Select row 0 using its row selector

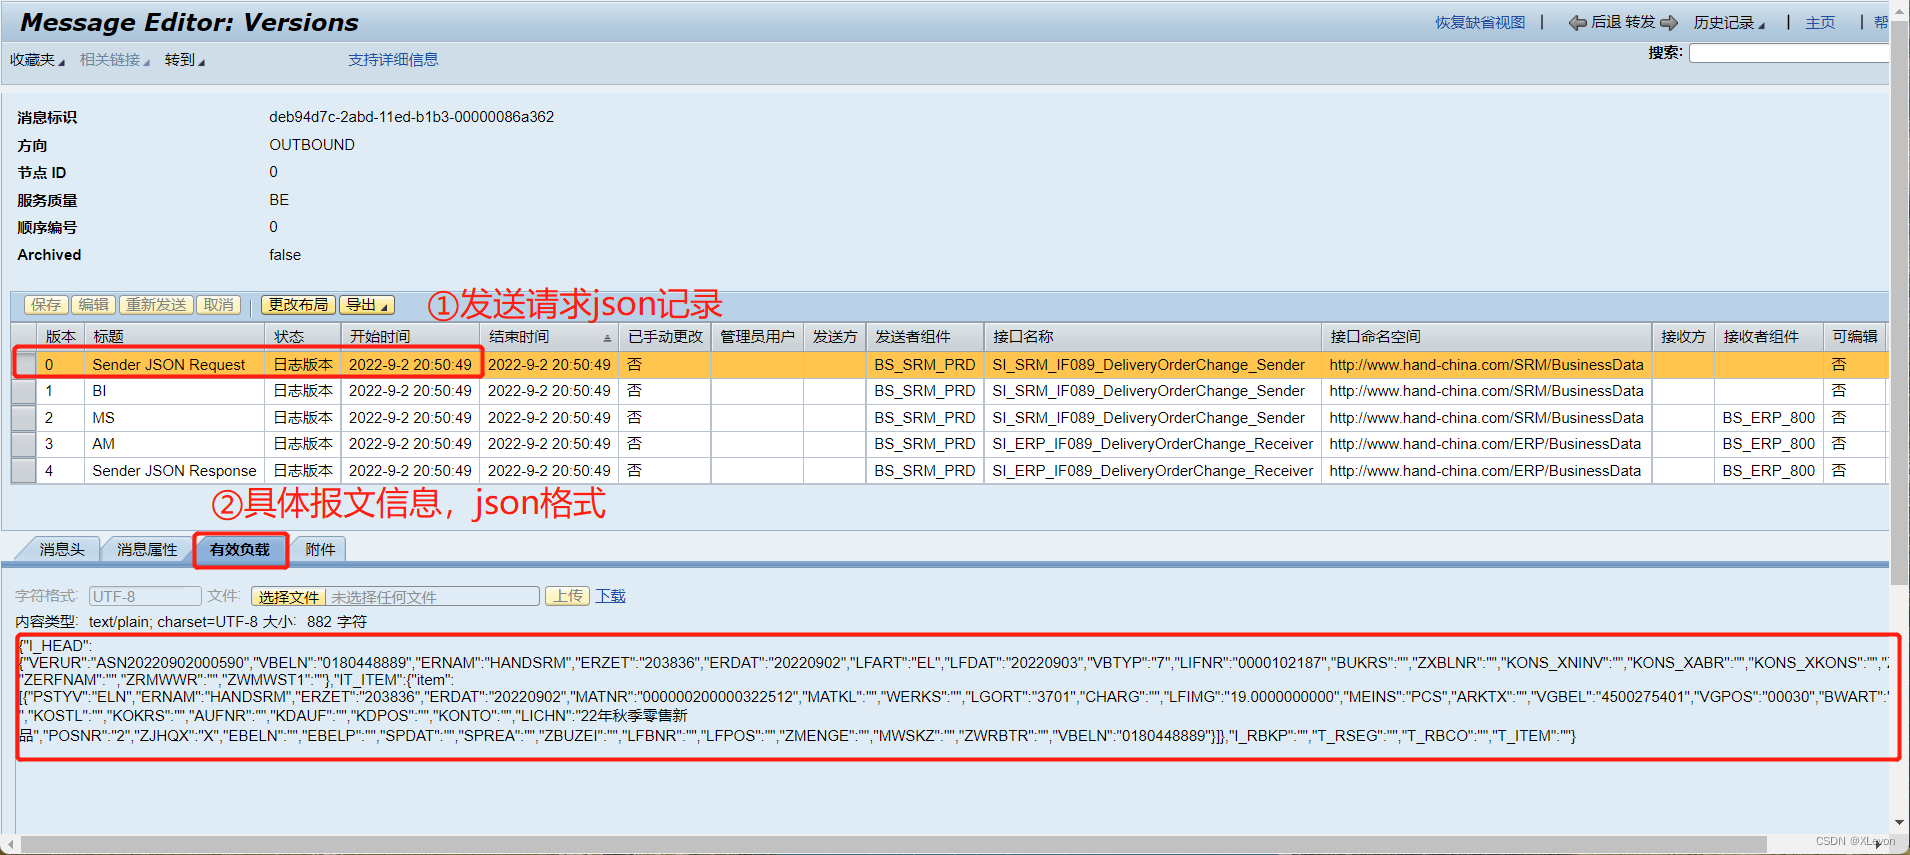coord(24,364)
